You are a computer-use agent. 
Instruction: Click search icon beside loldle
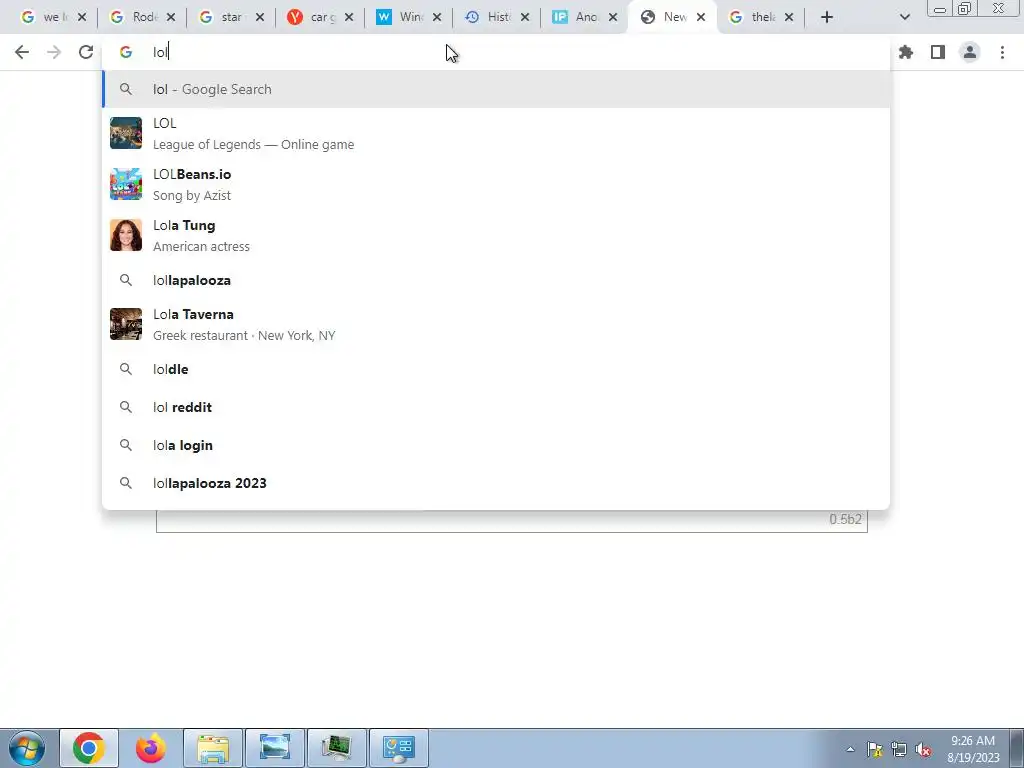[x=126, y=369]
